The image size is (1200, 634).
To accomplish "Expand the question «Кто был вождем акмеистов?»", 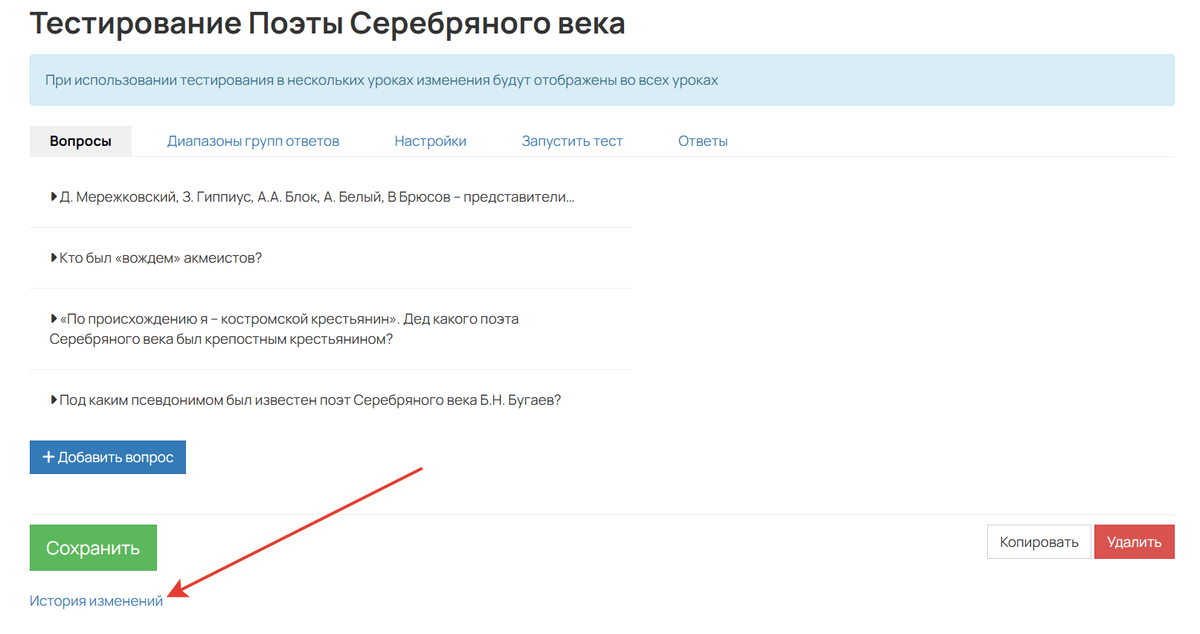I will coord(156,258).
